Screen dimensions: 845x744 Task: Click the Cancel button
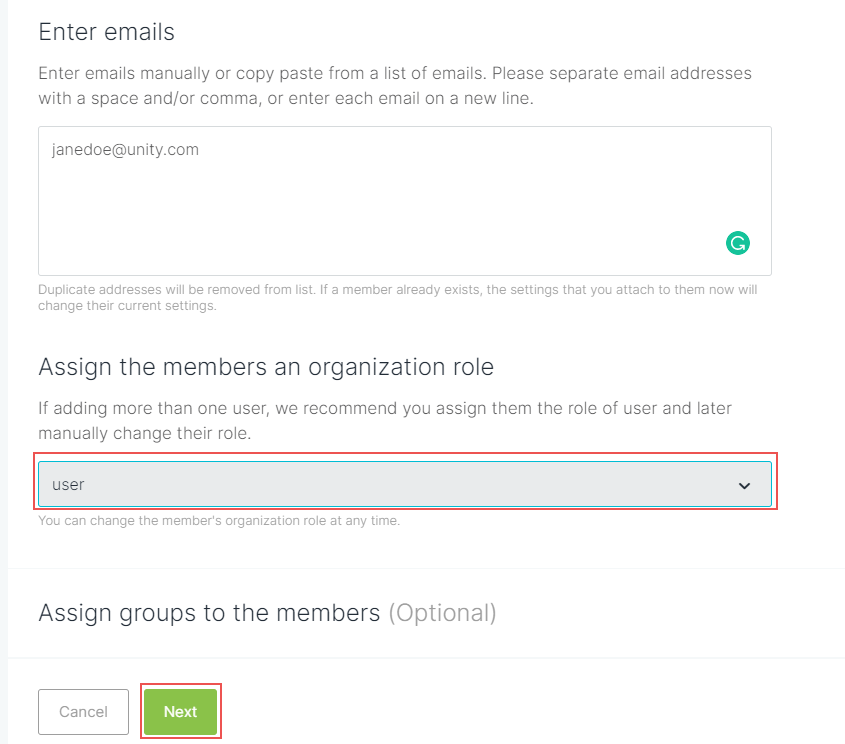click(84, 712)
